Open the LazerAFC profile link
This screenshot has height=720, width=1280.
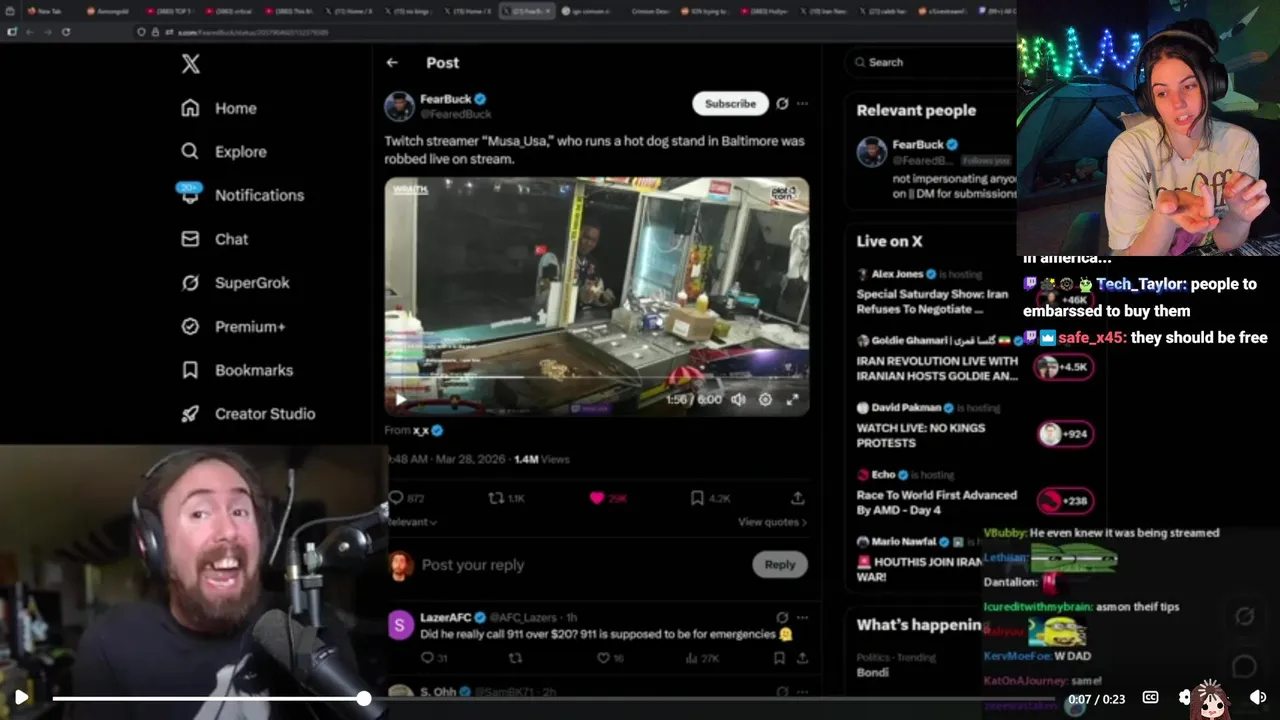(445, 618)
